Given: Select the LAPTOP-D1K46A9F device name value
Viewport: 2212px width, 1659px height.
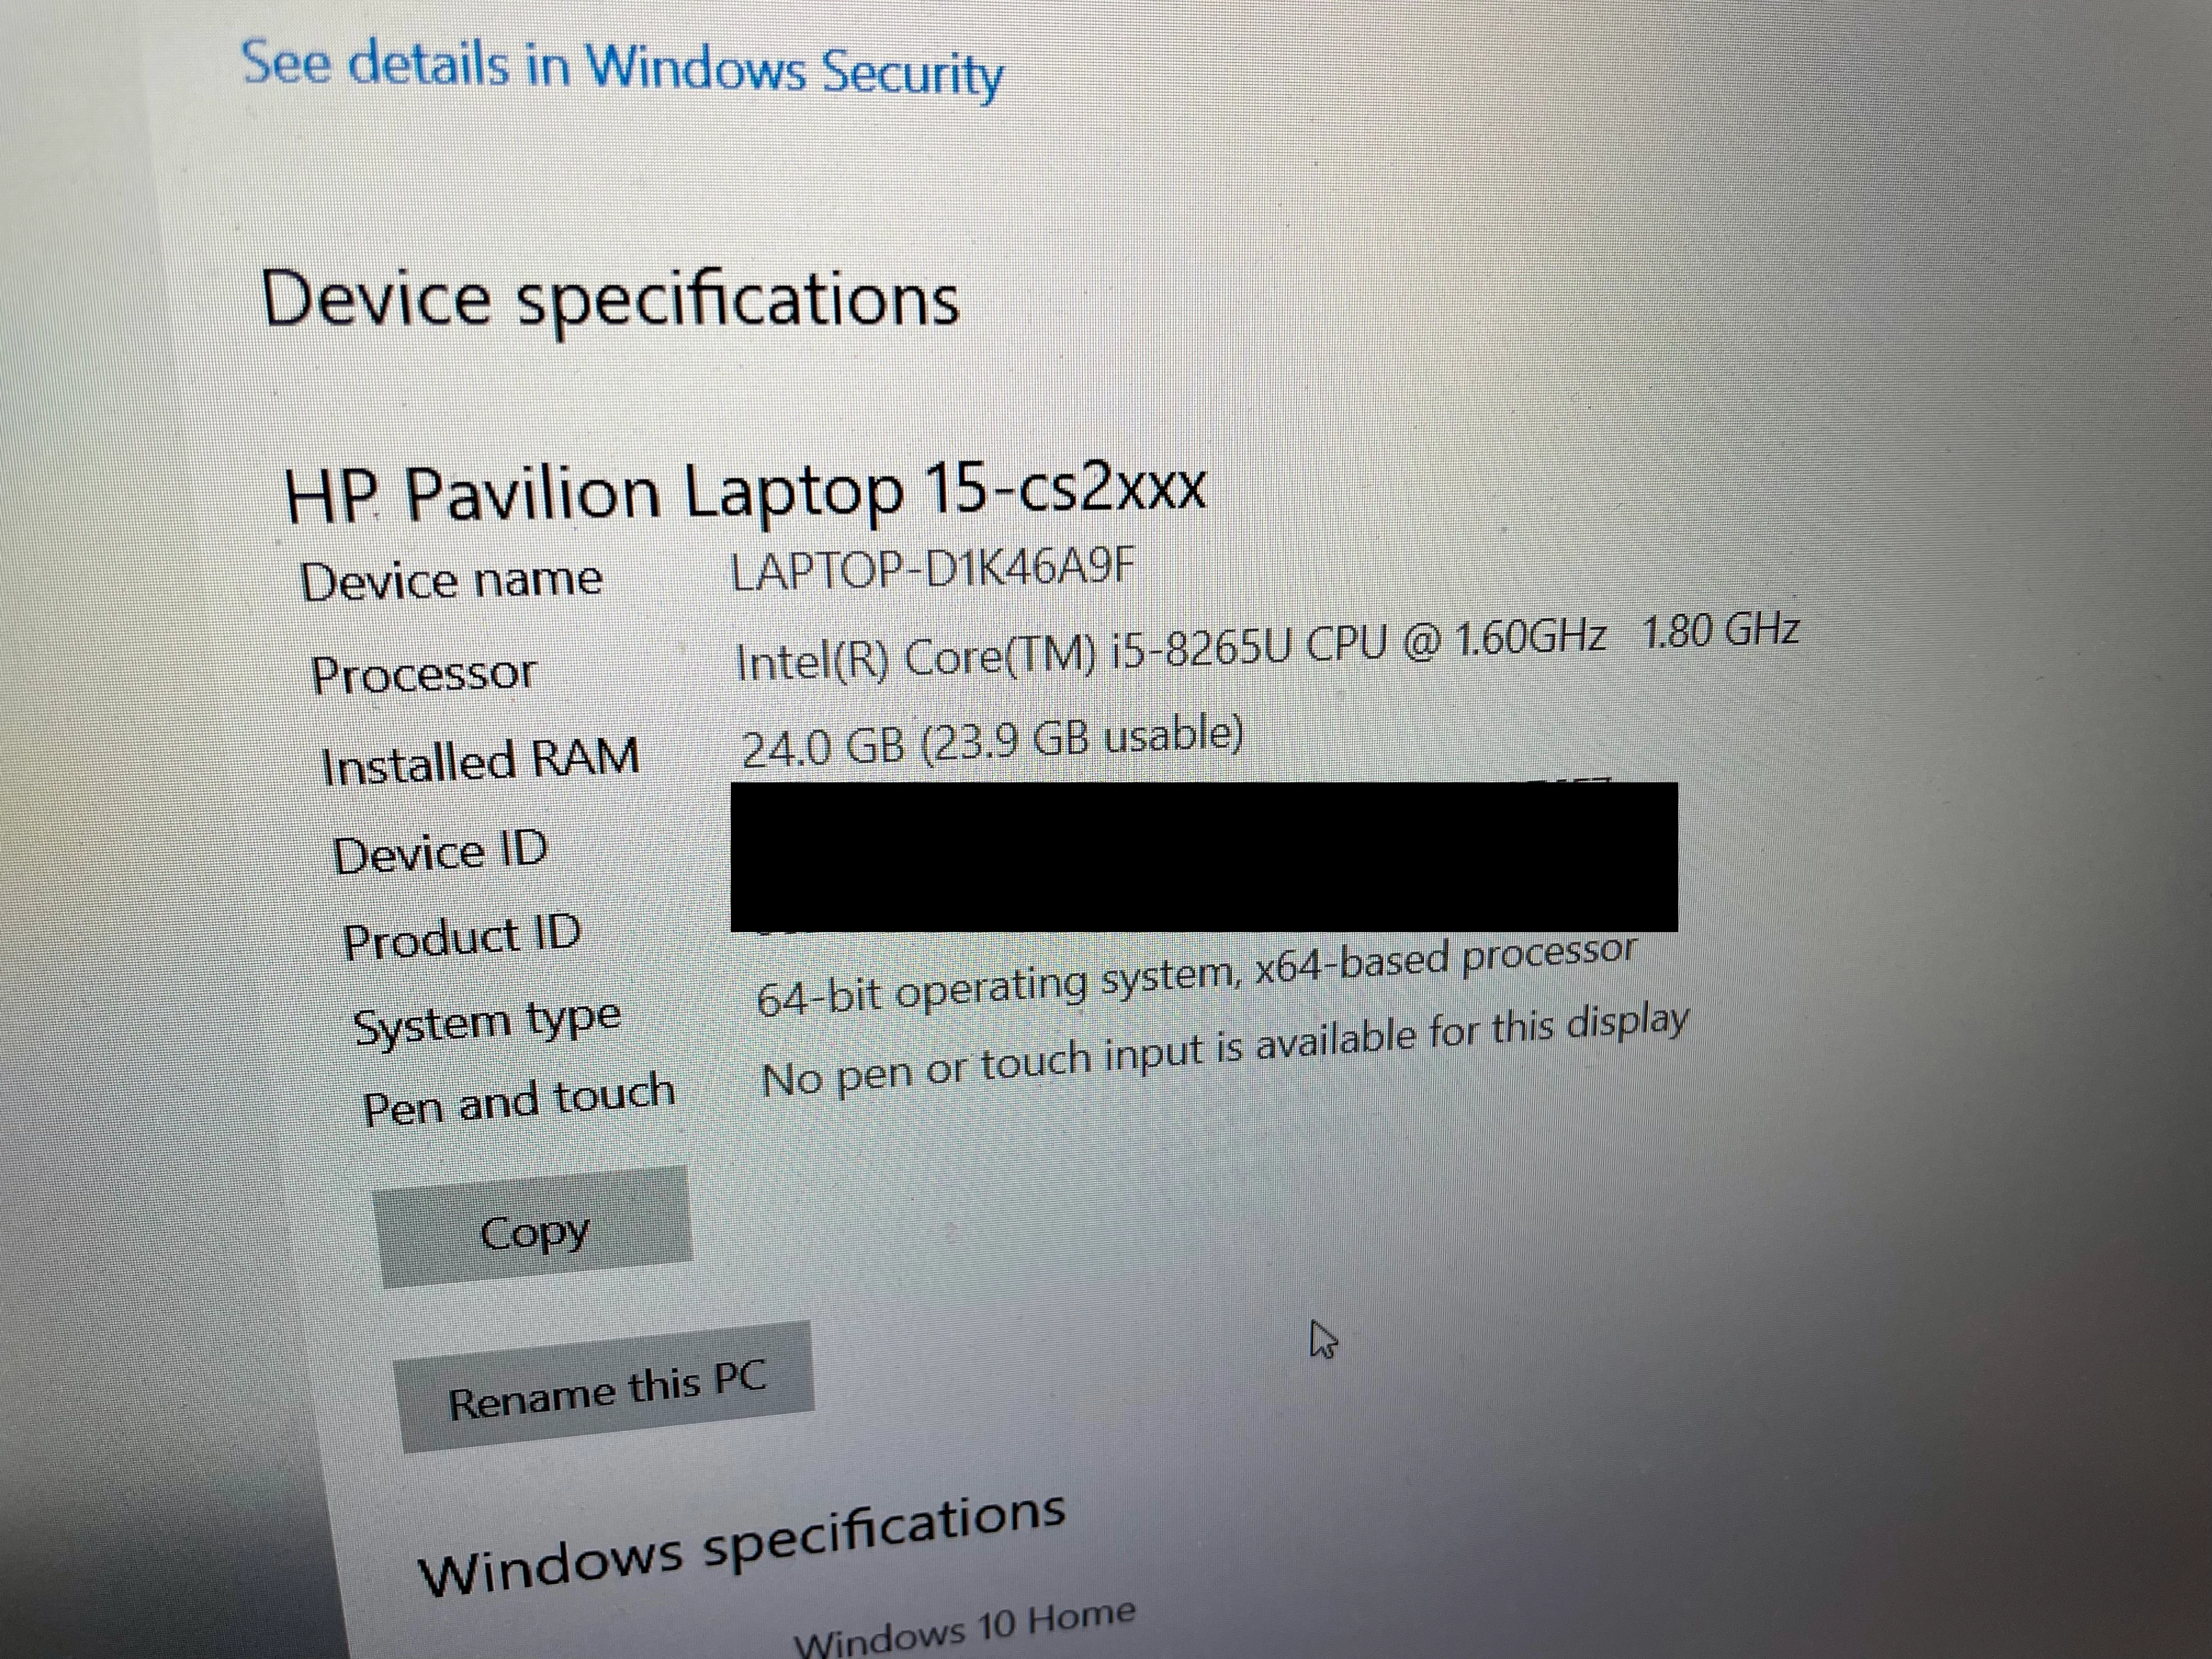Looking at the screenshot, I should click(933, 569).
